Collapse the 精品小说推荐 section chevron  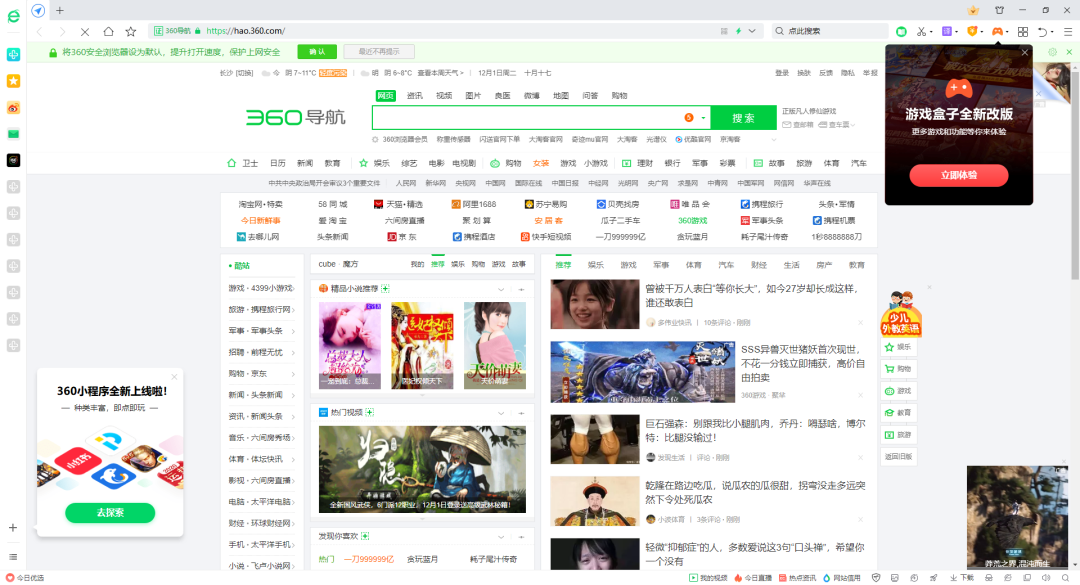click(x=501, y=289)
